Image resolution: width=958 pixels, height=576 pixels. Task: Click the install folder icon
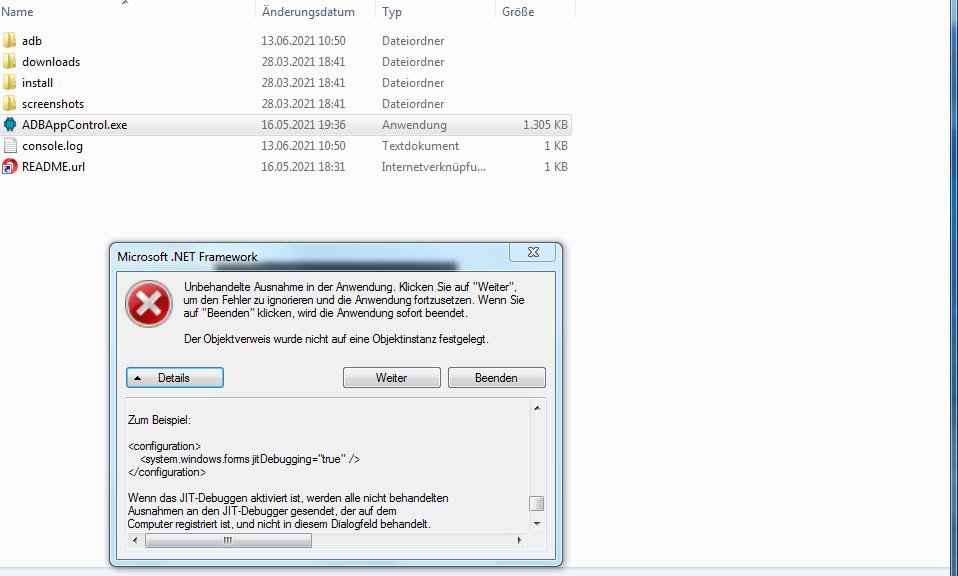[x=9, y=82]
